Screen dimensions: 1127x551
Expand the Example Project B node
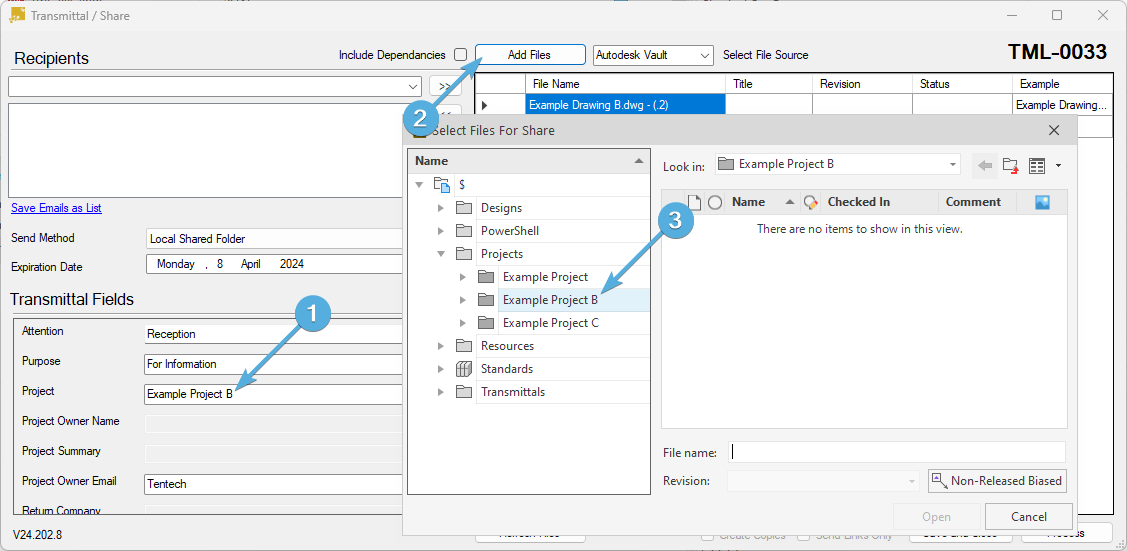click(463, 300)
